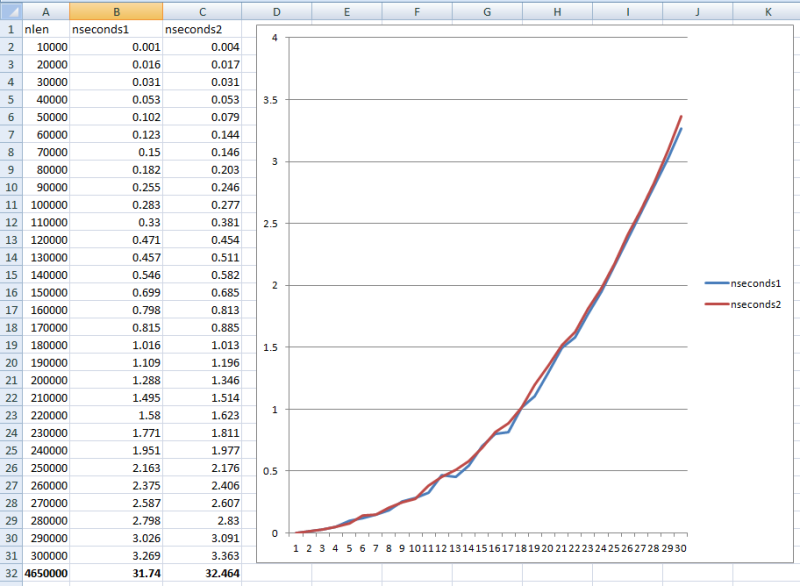The width and height of the screenshot is (800, 586).
Task: Click cell with value 100000
Action: point(46,205)
